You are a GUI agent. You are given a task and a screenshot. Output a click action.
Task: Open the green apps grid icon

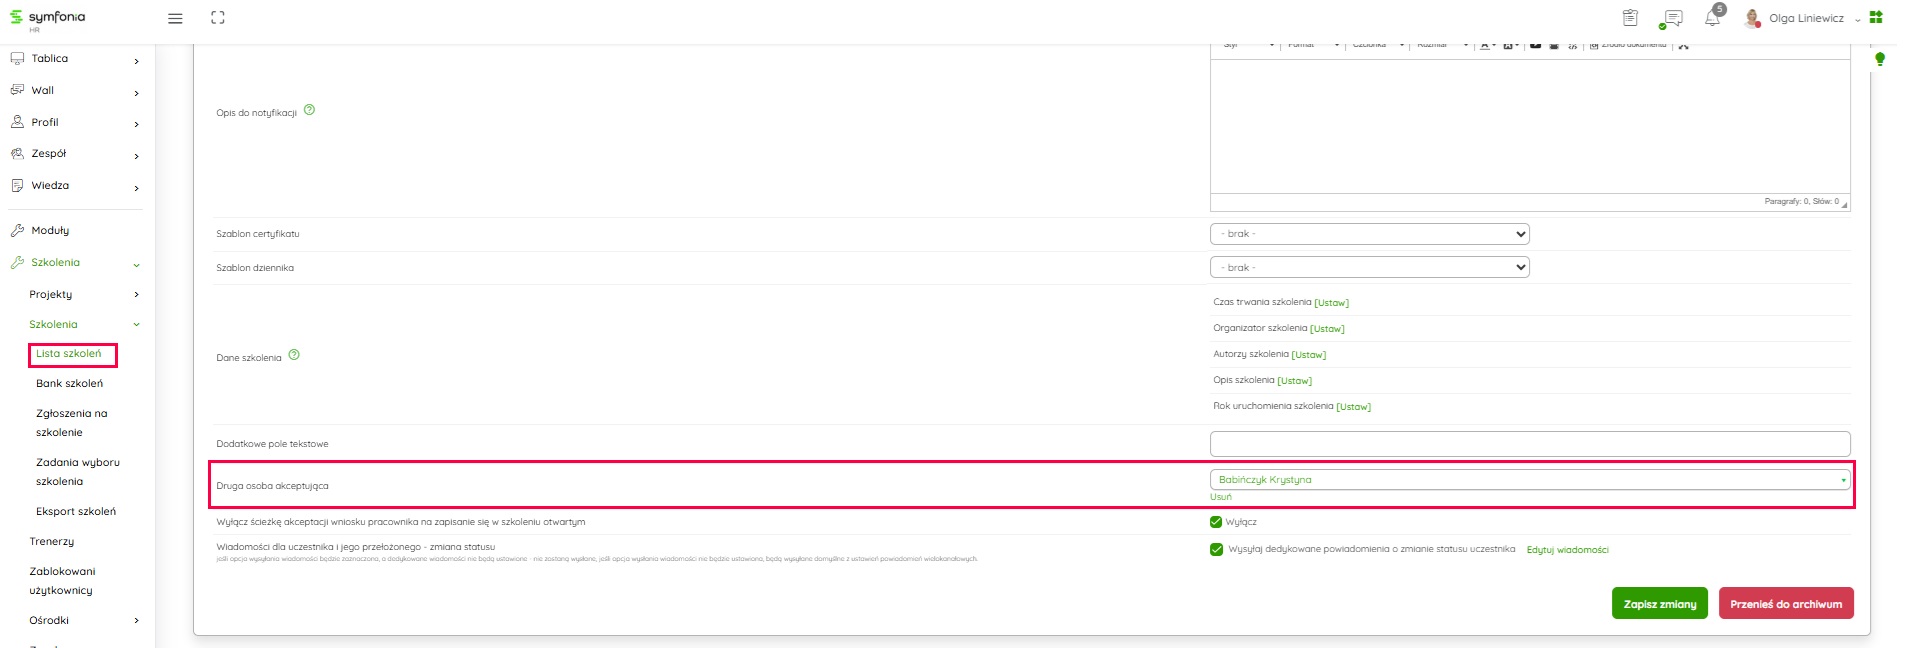(x=1876, y=17)
